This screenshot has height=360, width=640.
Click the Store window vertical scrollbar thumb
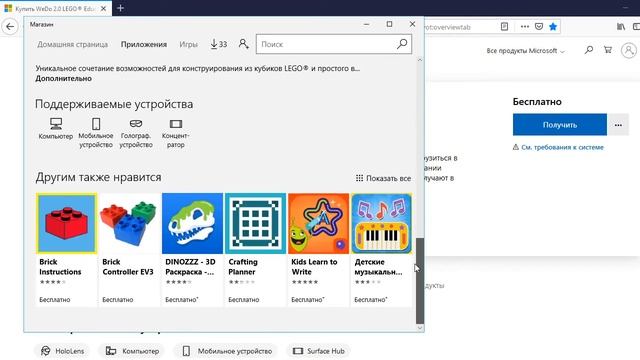(x=420, y=281)
